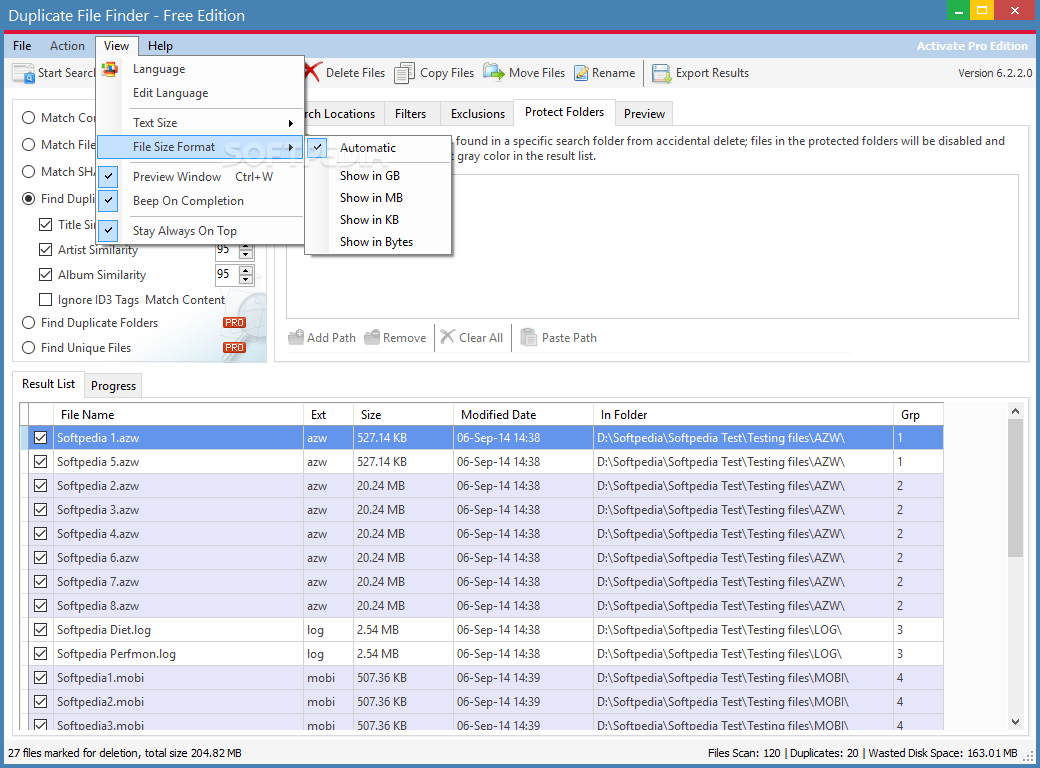Sort results by In Folder column
Screen dimensions: 1040x768
(x=743, y=415)
